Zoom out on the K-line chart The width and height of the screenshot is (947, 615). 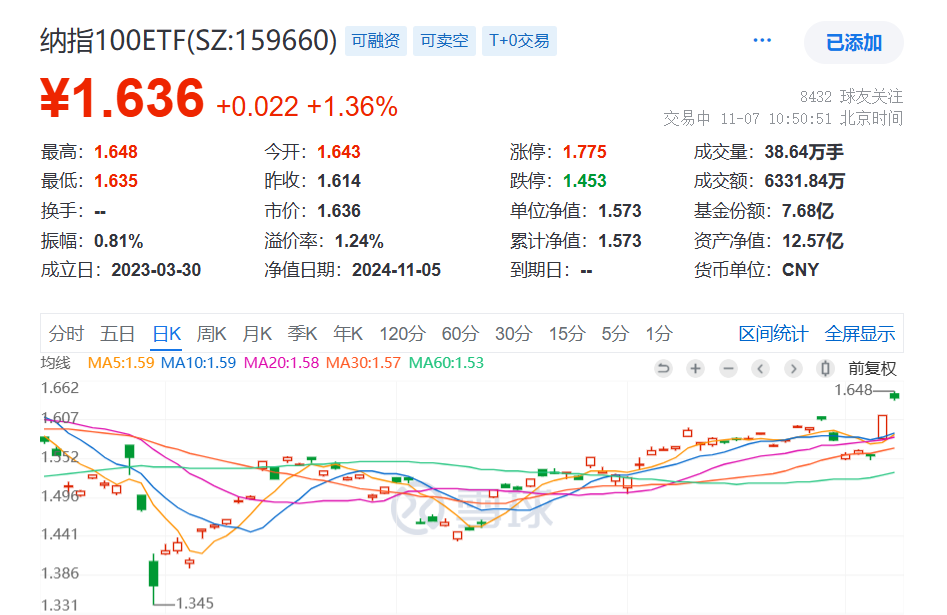(x=727, y=368)
